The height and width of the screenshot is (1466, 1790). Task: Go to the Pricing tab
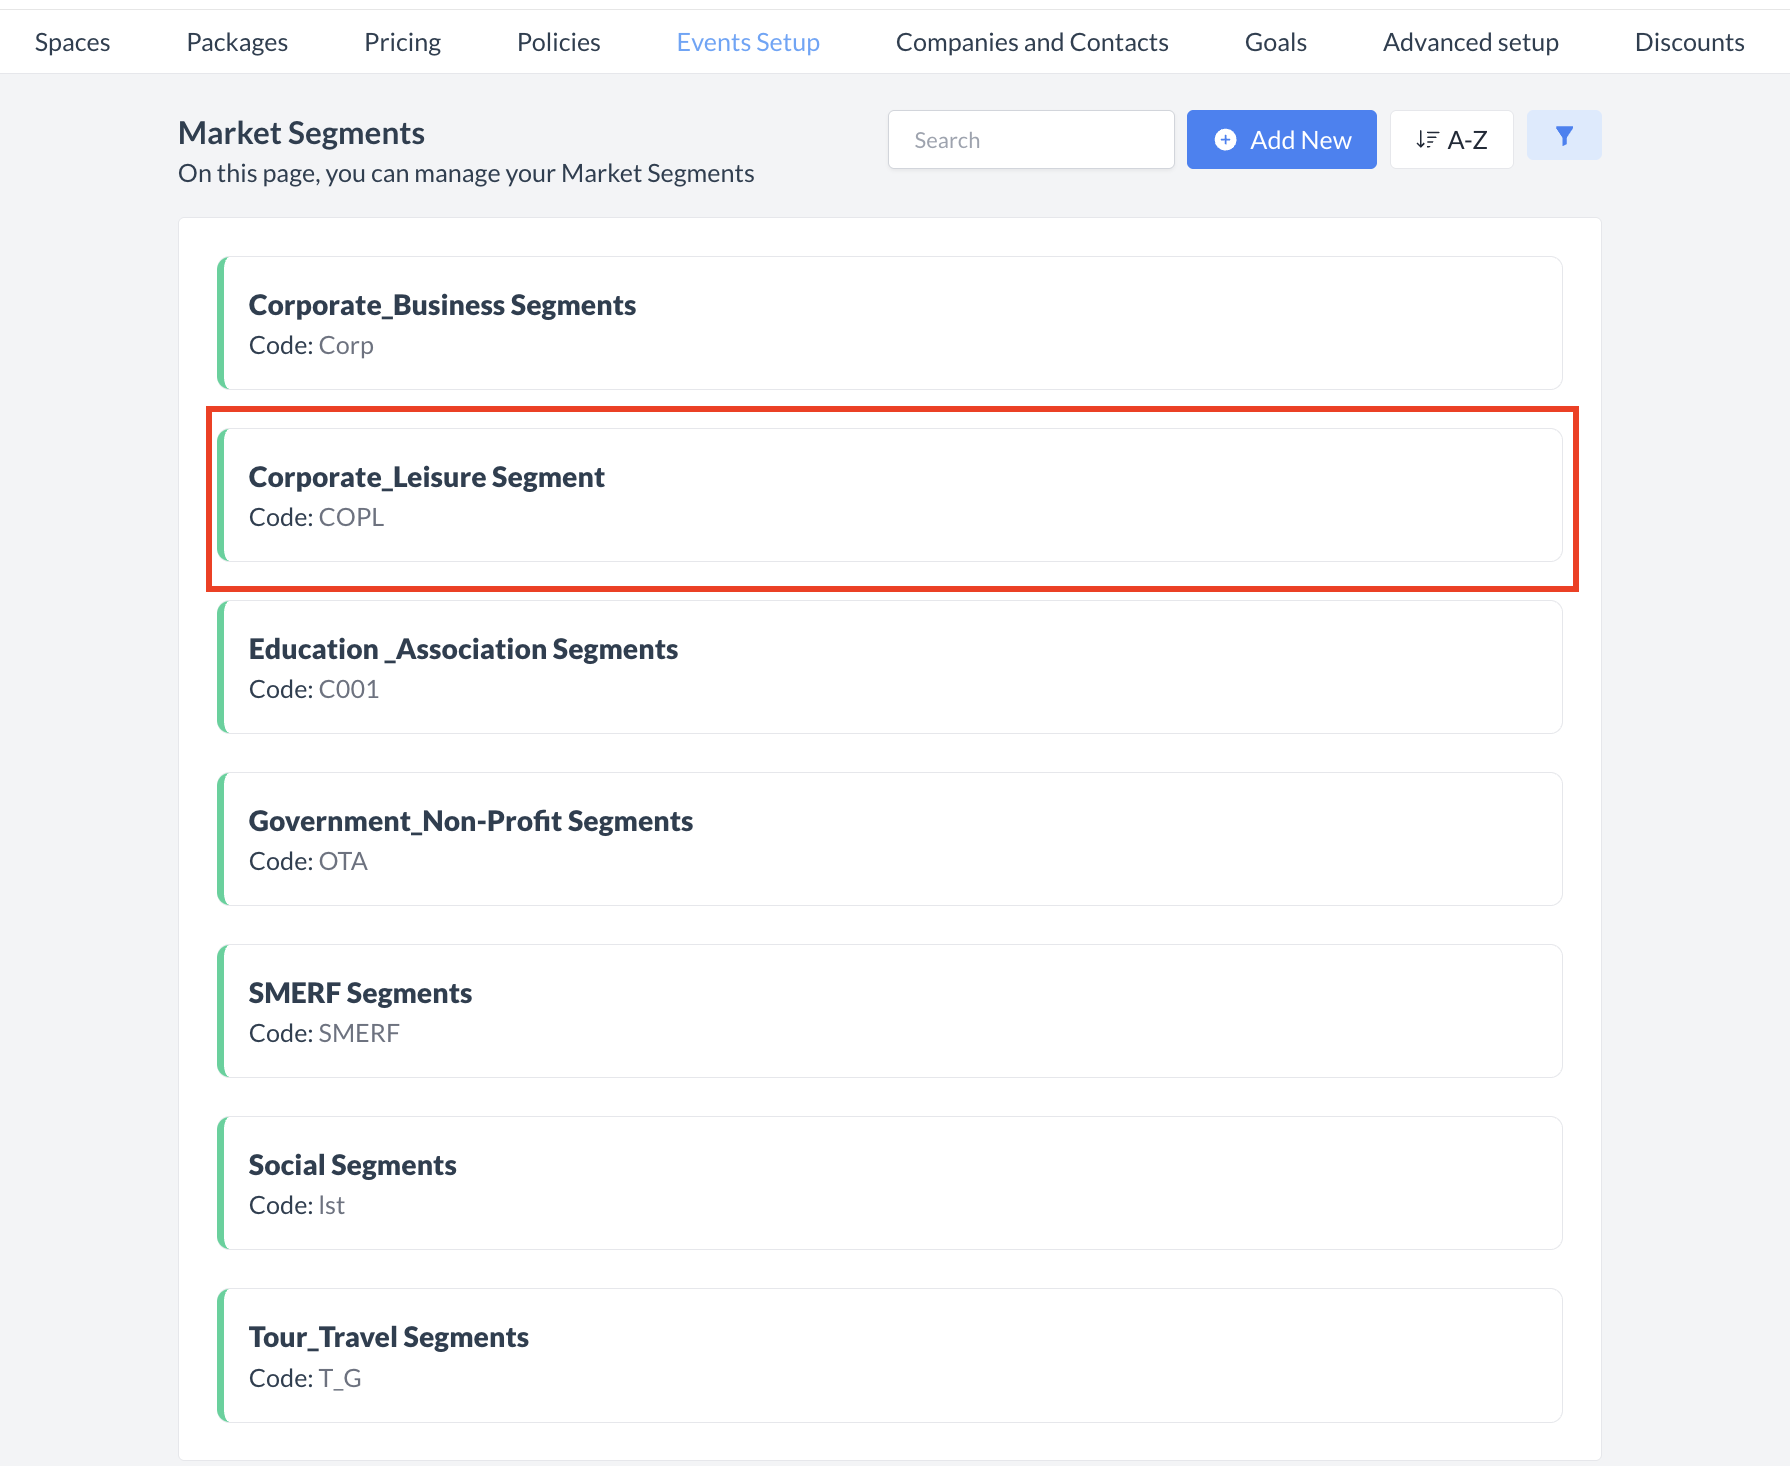(402, 42)
